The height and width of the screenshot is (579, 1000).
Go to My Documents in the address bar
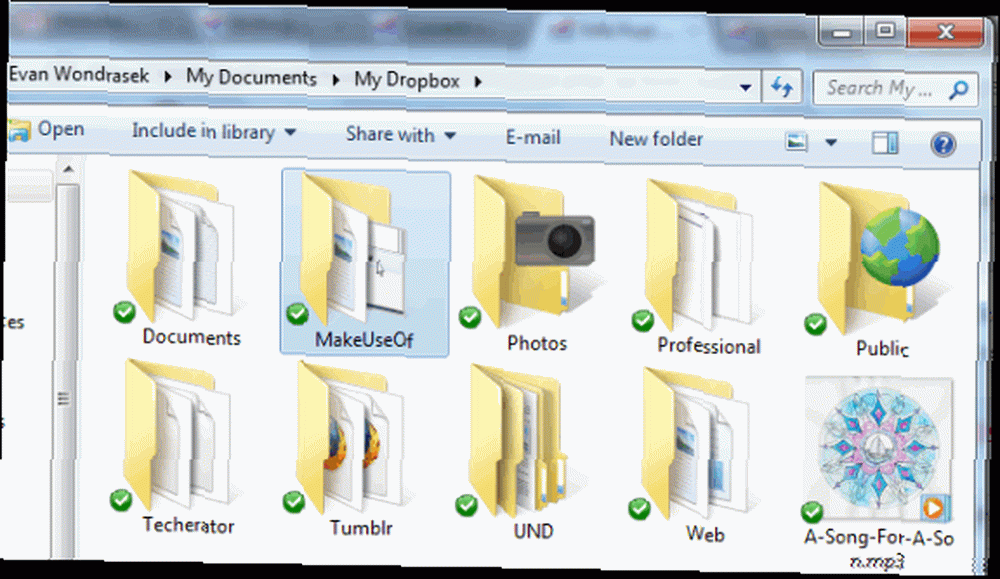[251, 77]
